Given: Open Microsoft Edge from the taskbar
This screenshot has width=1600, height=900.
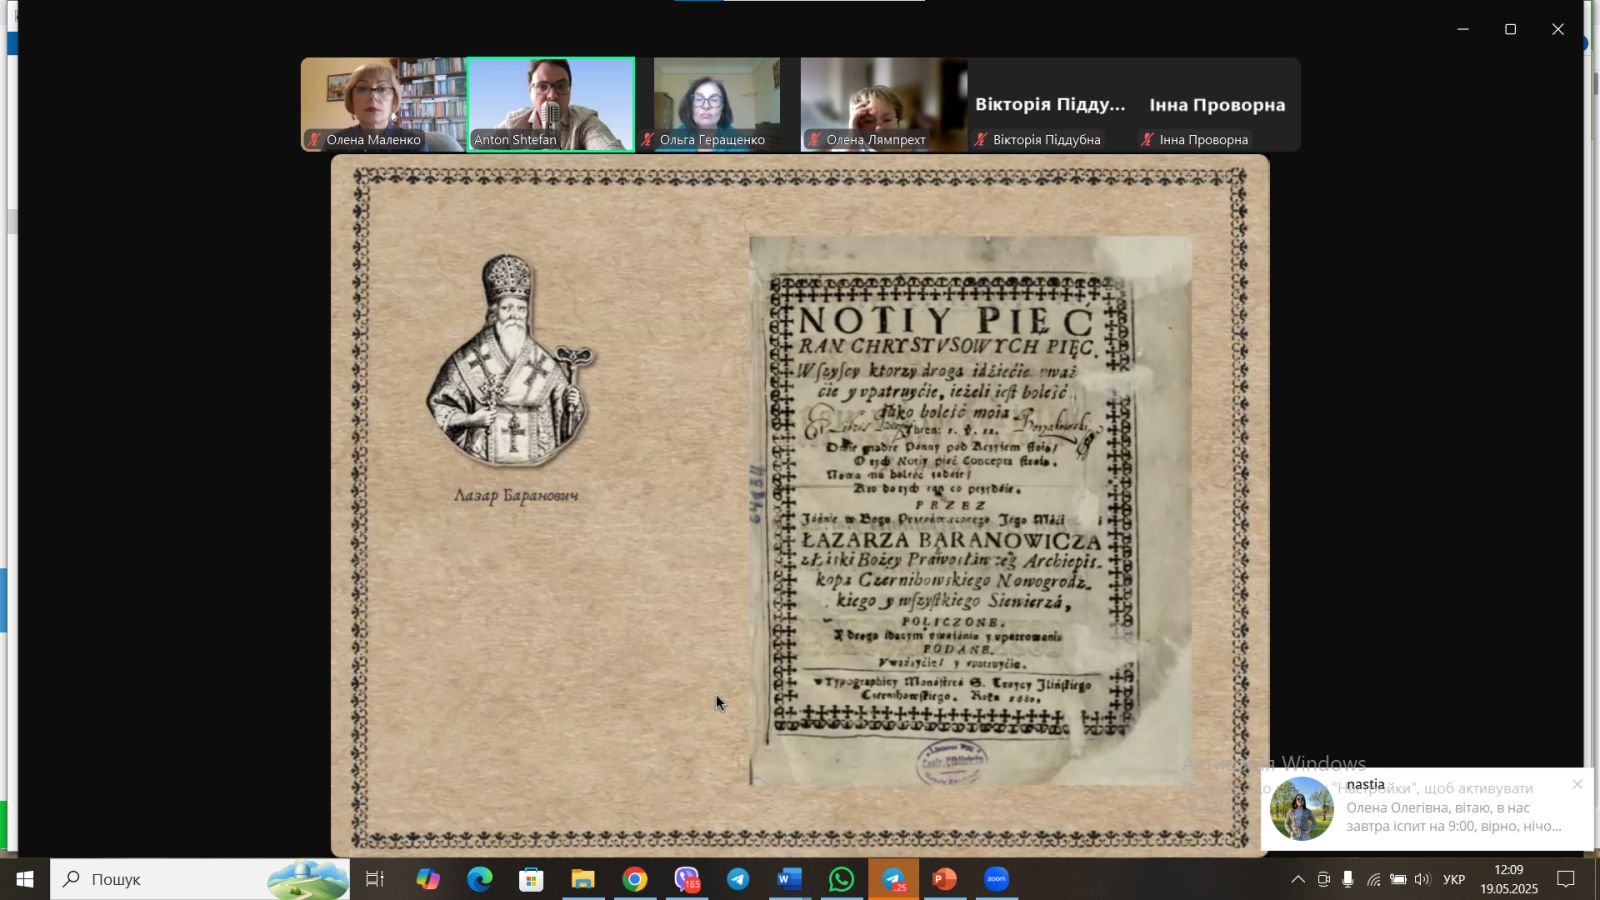Looking at the screenshot, I should pos(480,879).
